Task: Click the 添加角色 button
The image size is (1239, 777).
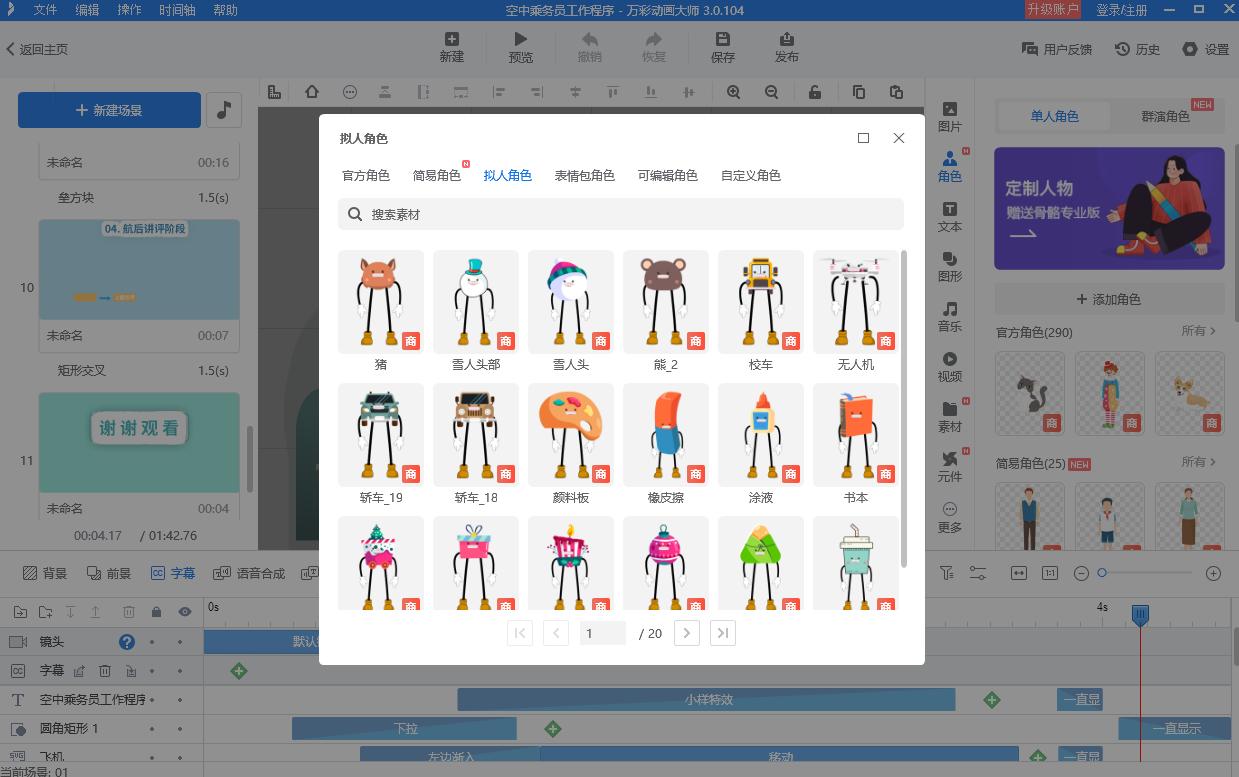Action: click(x=1109, y=299)
